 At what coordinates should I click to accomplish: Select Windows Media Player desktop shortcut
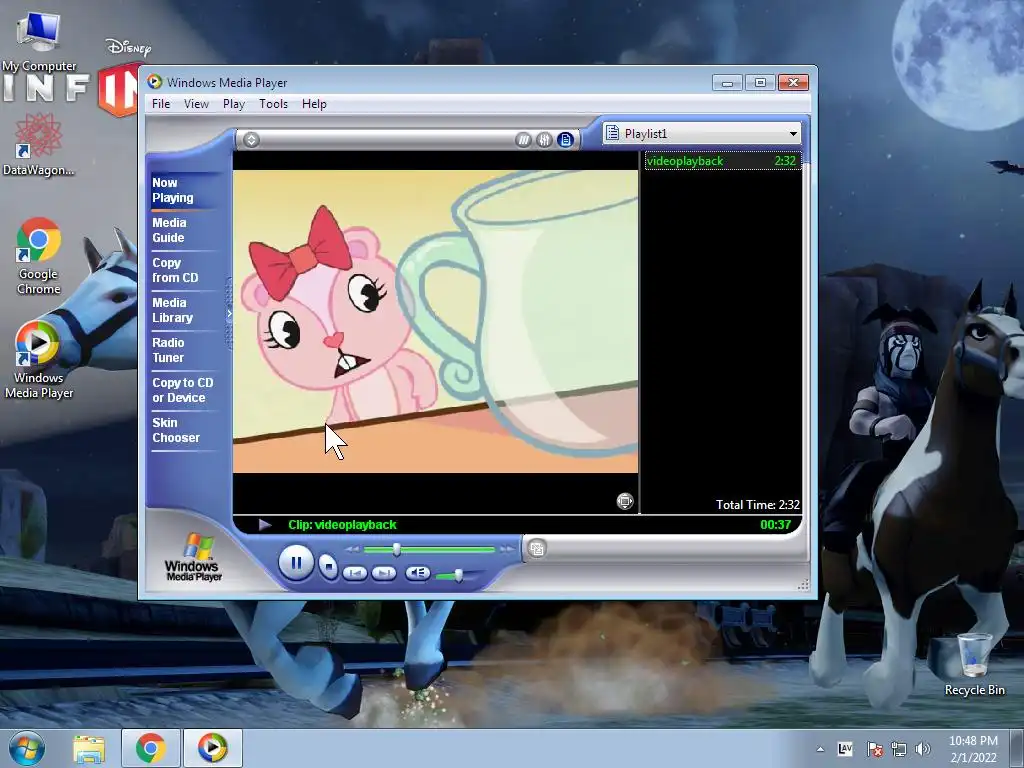coord(39,360)
